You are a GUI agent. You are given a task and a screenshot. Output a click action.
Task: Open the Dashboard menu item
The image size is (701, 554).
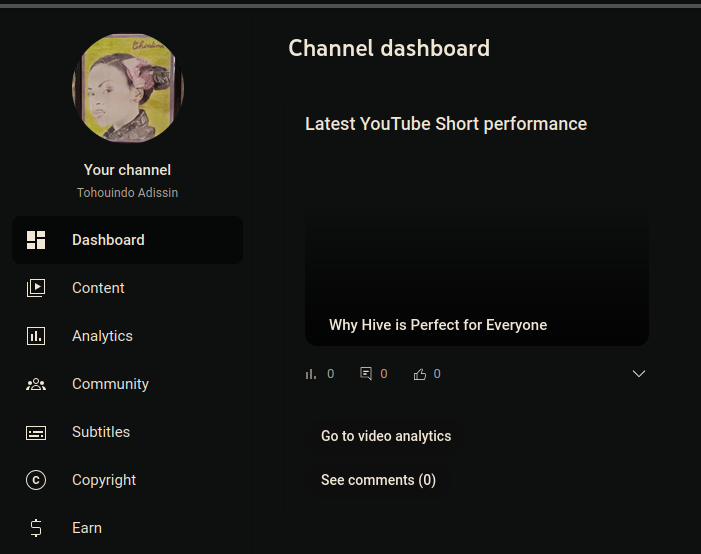[127, 240]
